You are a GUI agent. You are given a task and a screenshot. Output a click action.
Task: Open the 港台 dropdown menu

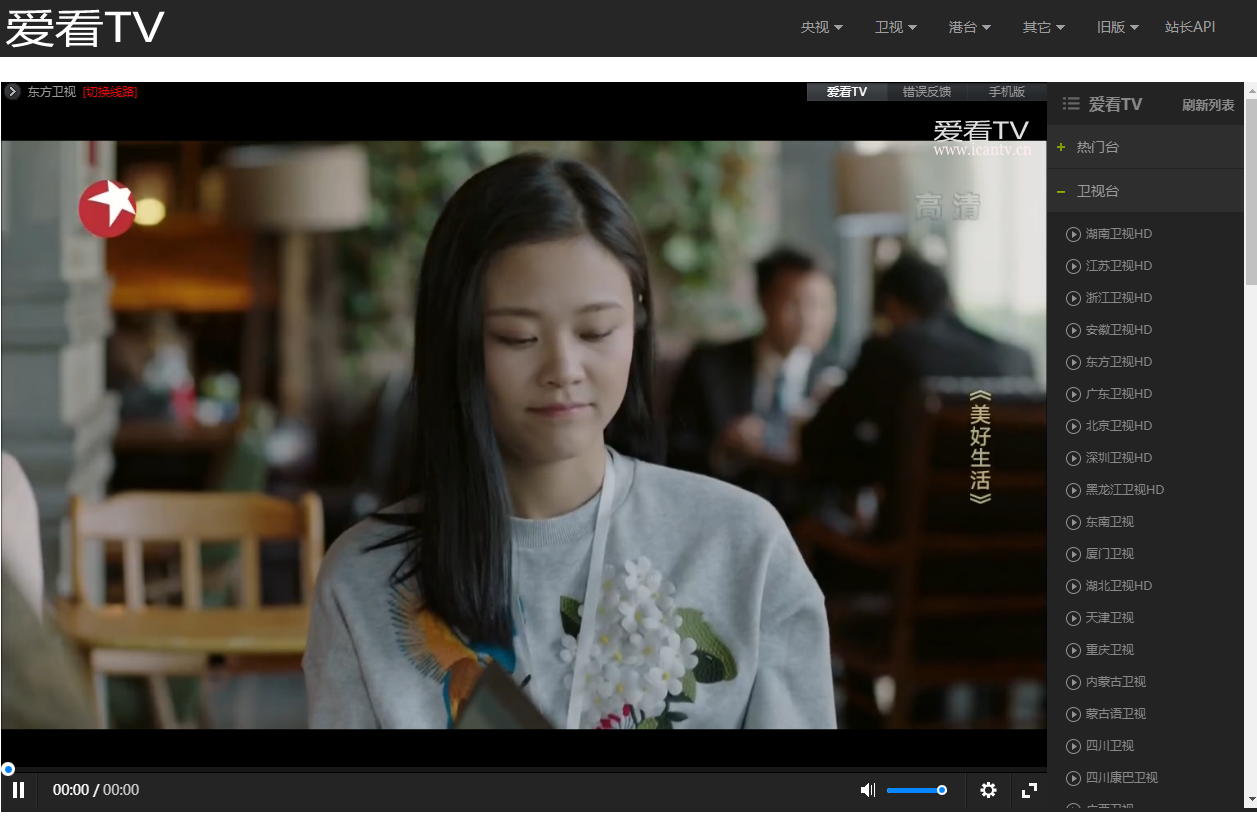(x=969, y=27)
